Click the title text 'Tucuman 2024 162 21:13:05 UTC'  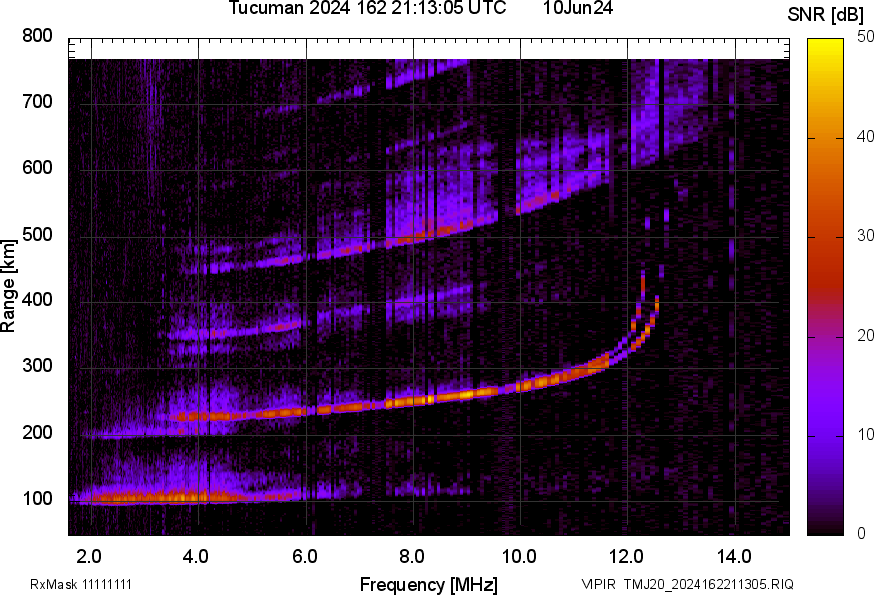tap(367, 8)
